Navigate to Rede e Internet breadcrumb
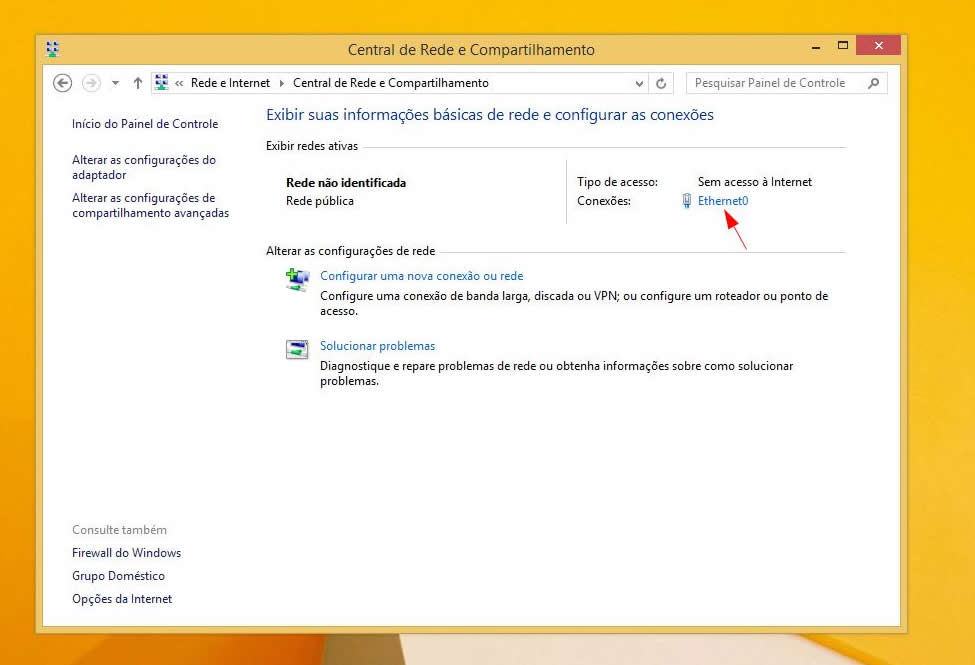This screenshot has height=665, width=975. pyautogui.click(x=230, y=83)
